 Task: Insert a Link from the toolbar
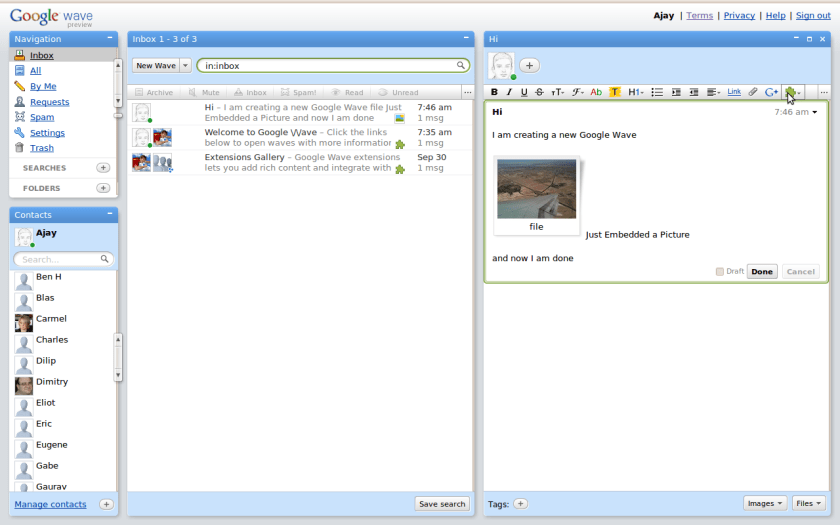click(734, 92)
